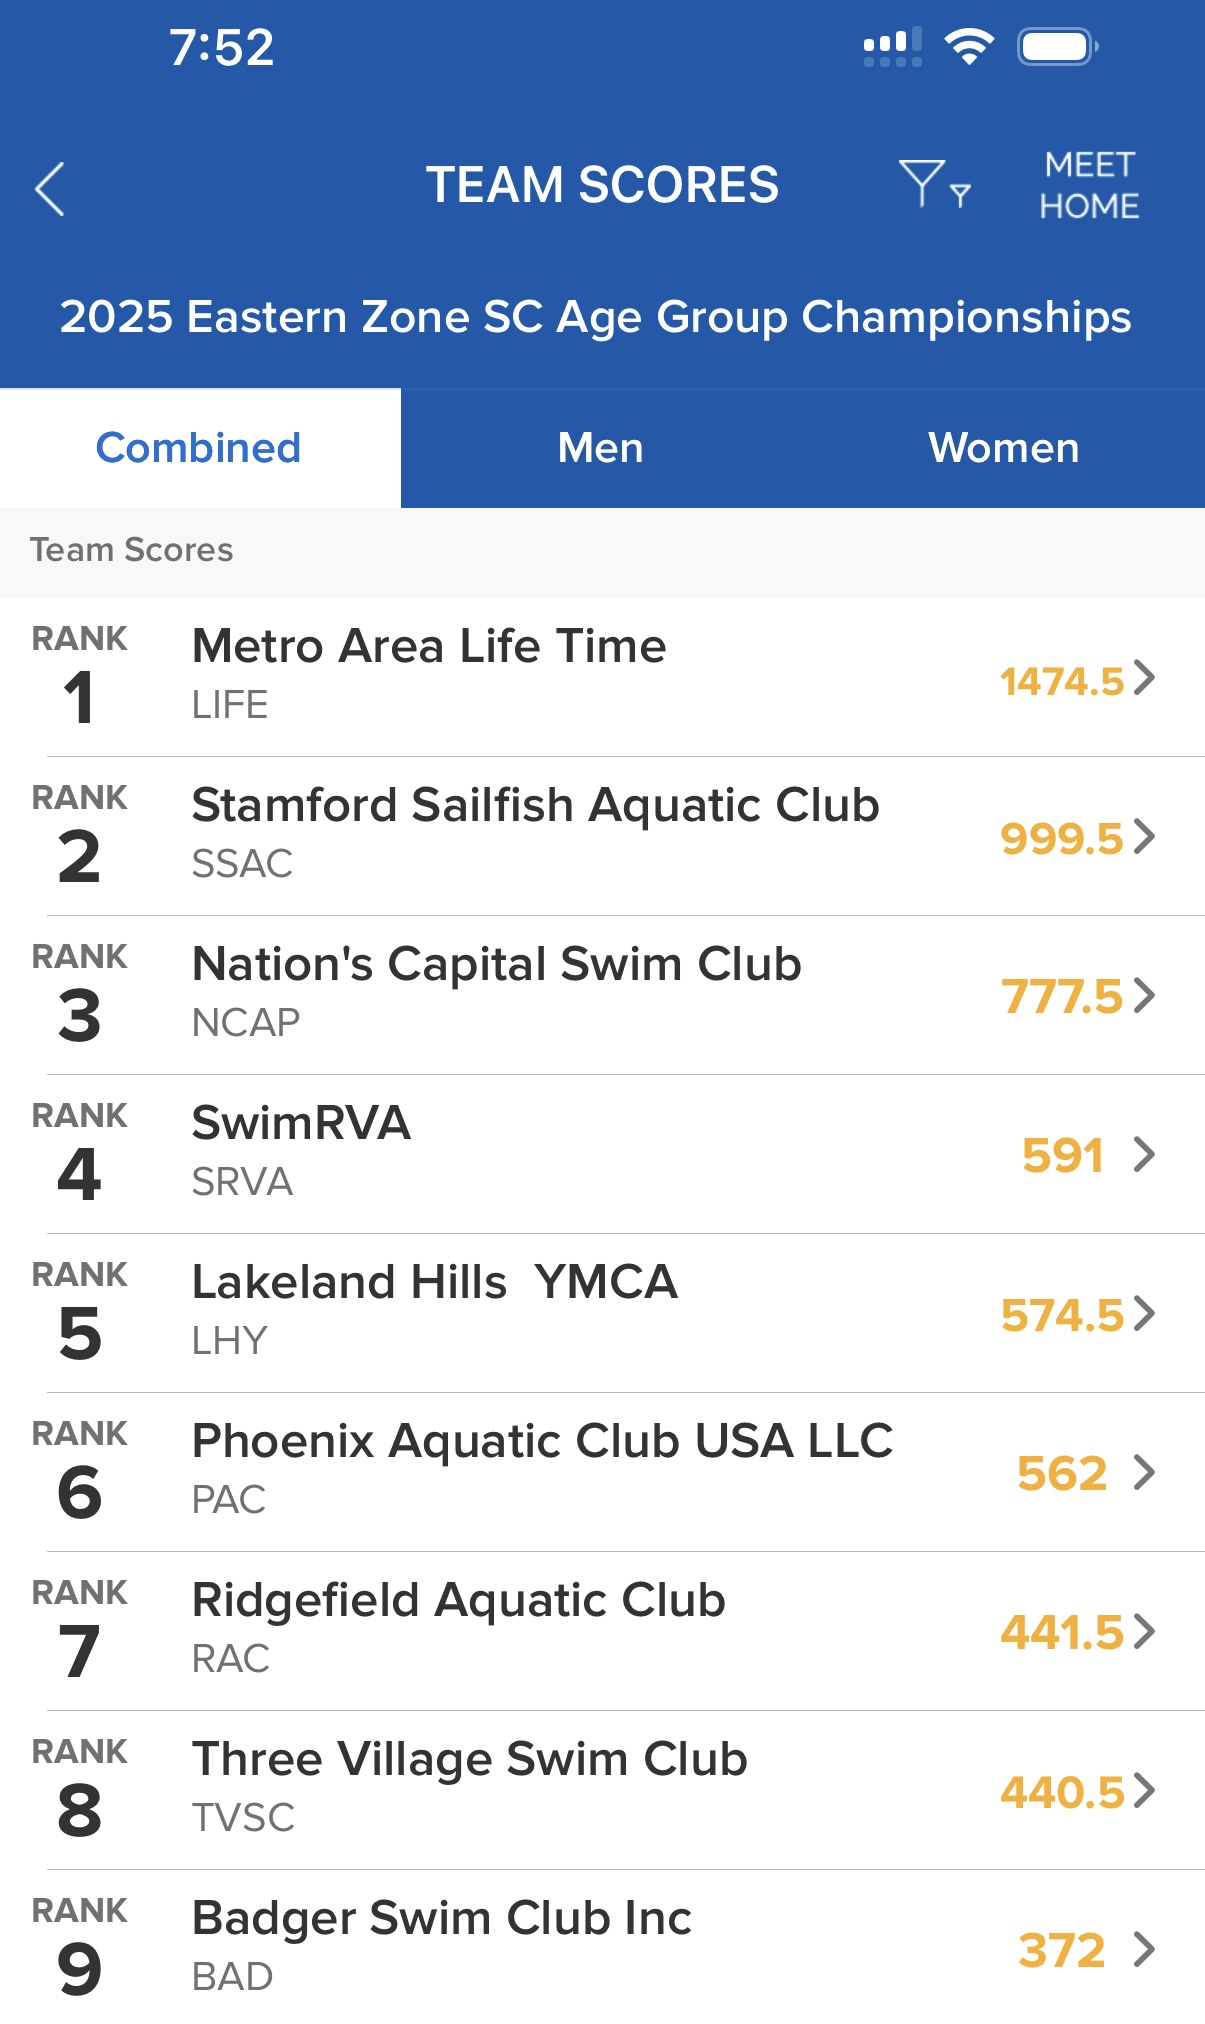The width and height of the screenshot is (1205, 2024).
Task: Tap the cellular signal bars icon
Action: (892, 47)
